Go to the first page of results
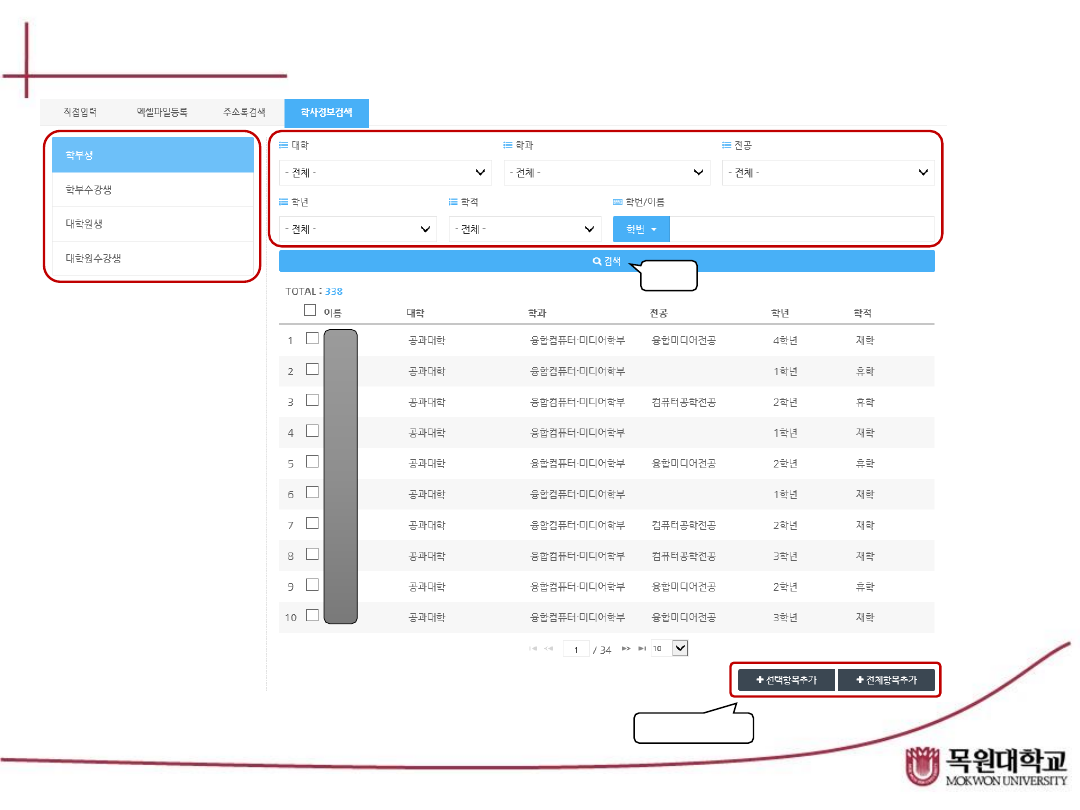1080x810 pixels. (x=533, y=649)
